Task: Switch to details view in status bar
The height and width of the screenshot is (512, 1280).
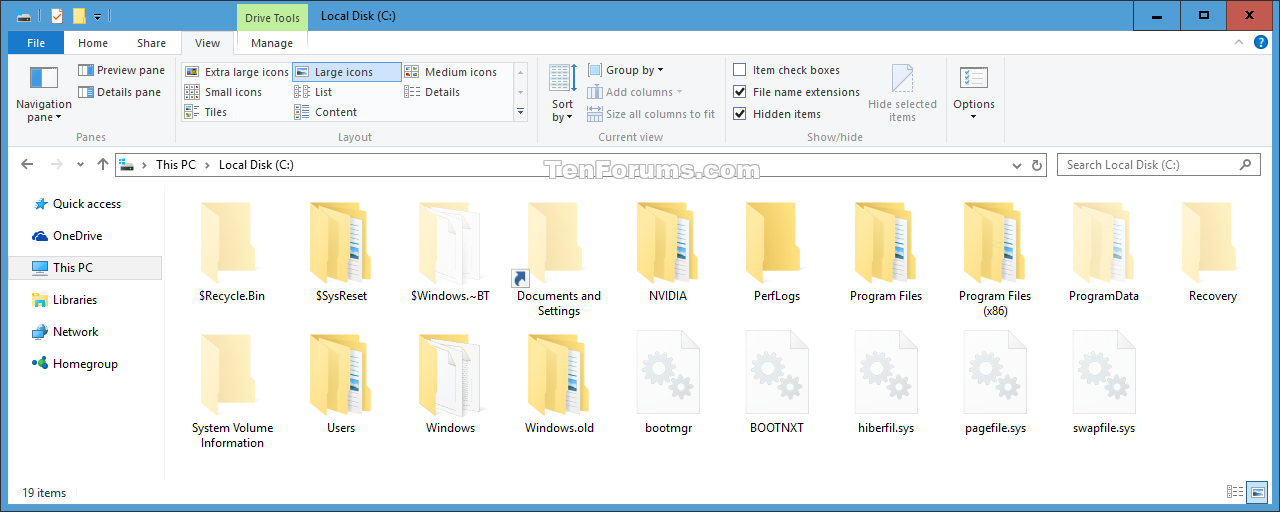Action: tap(1233, 492)
